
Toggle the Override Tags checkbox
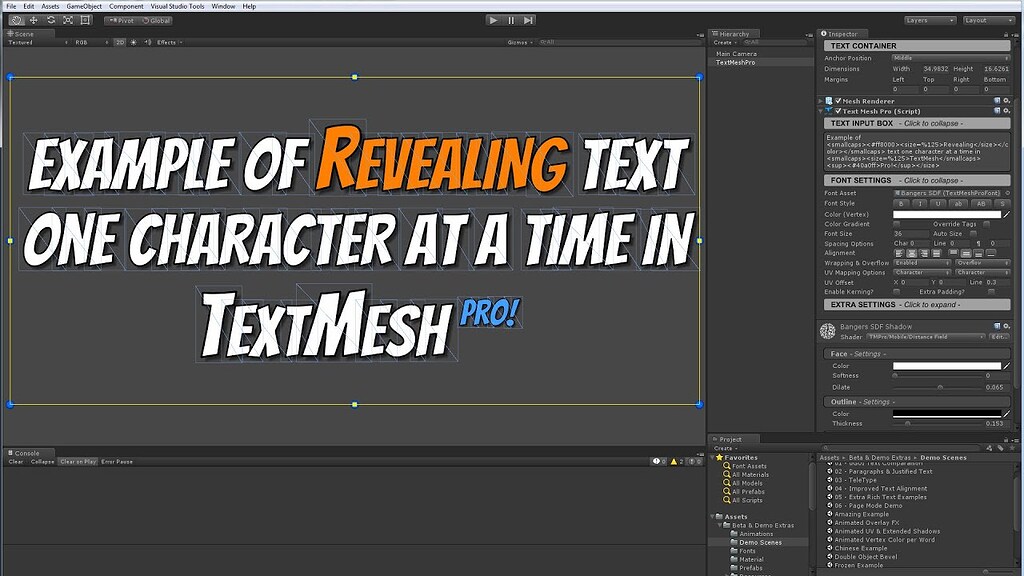tap(986, 223)
